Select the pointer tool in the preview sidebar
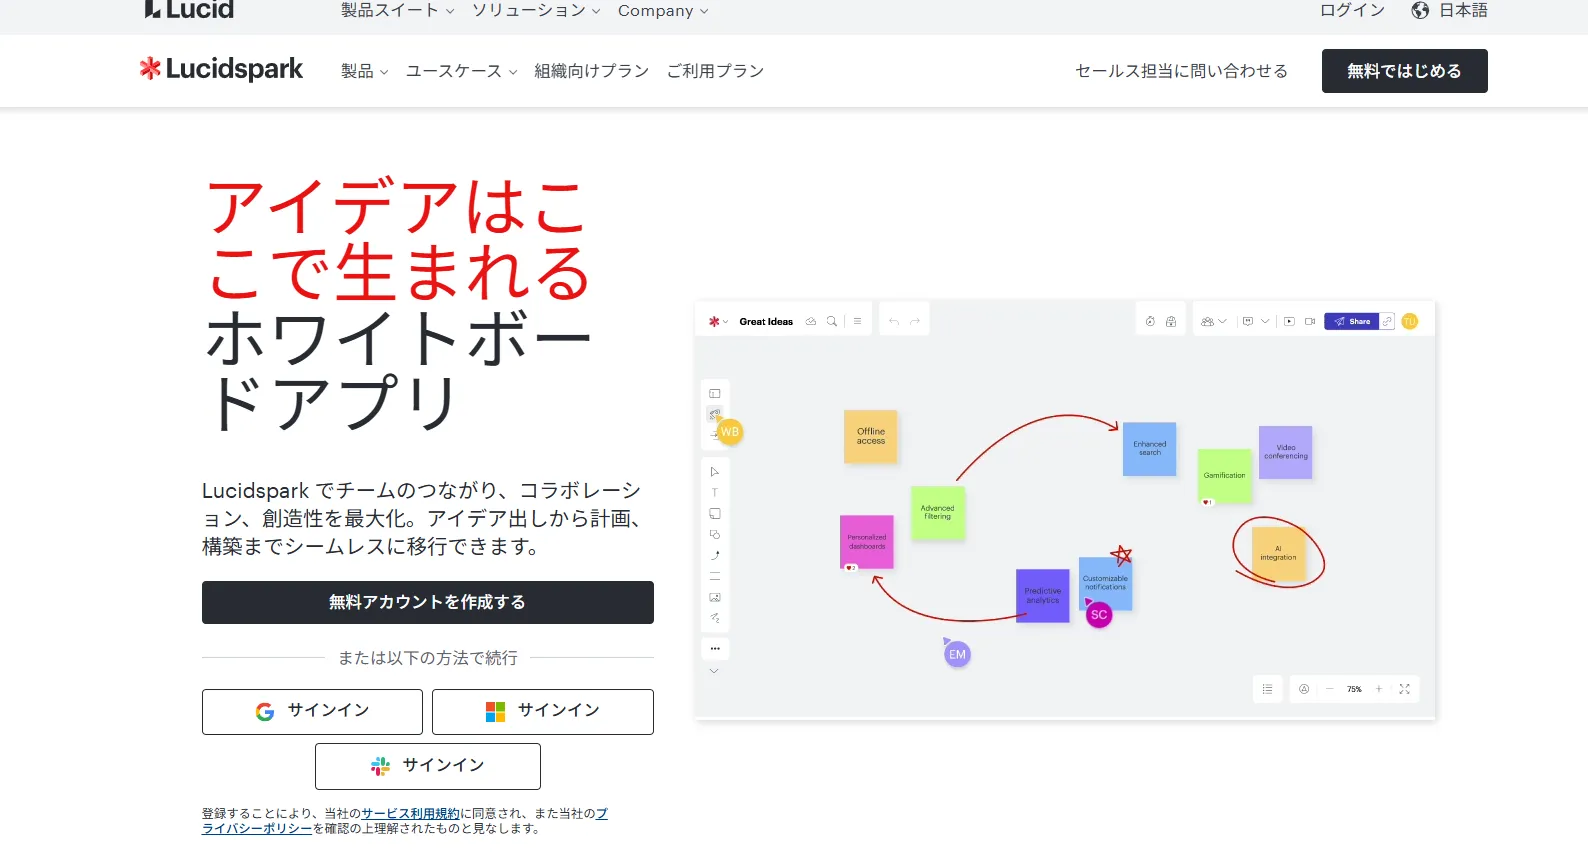The image size is (1588, 866). [x=715, y=471]
